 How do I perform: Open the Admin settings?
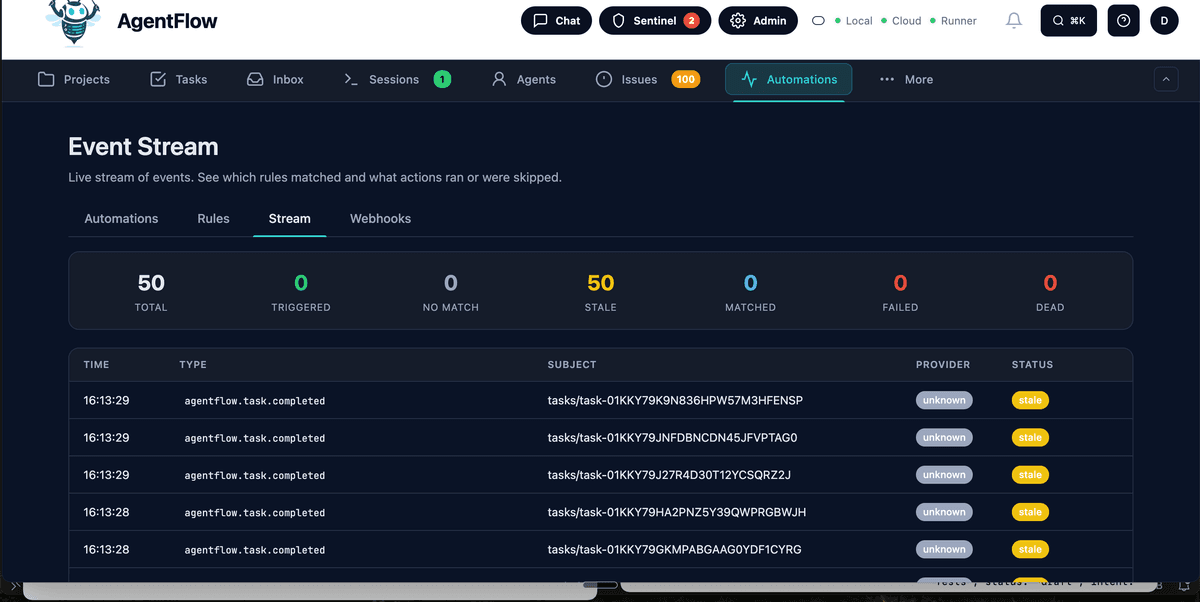pyautogui.click(x=758, y=20)
